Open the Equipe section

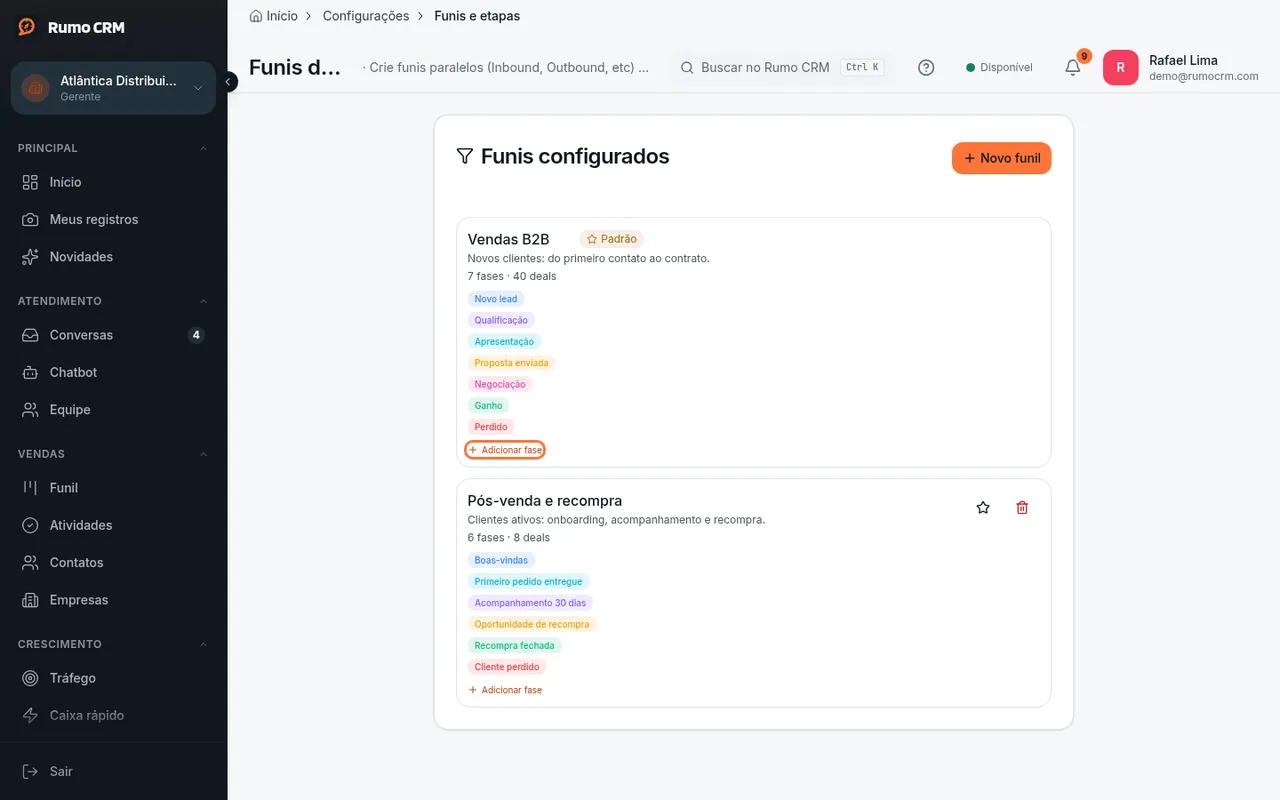pyautogui.click(x=114, y=410)
